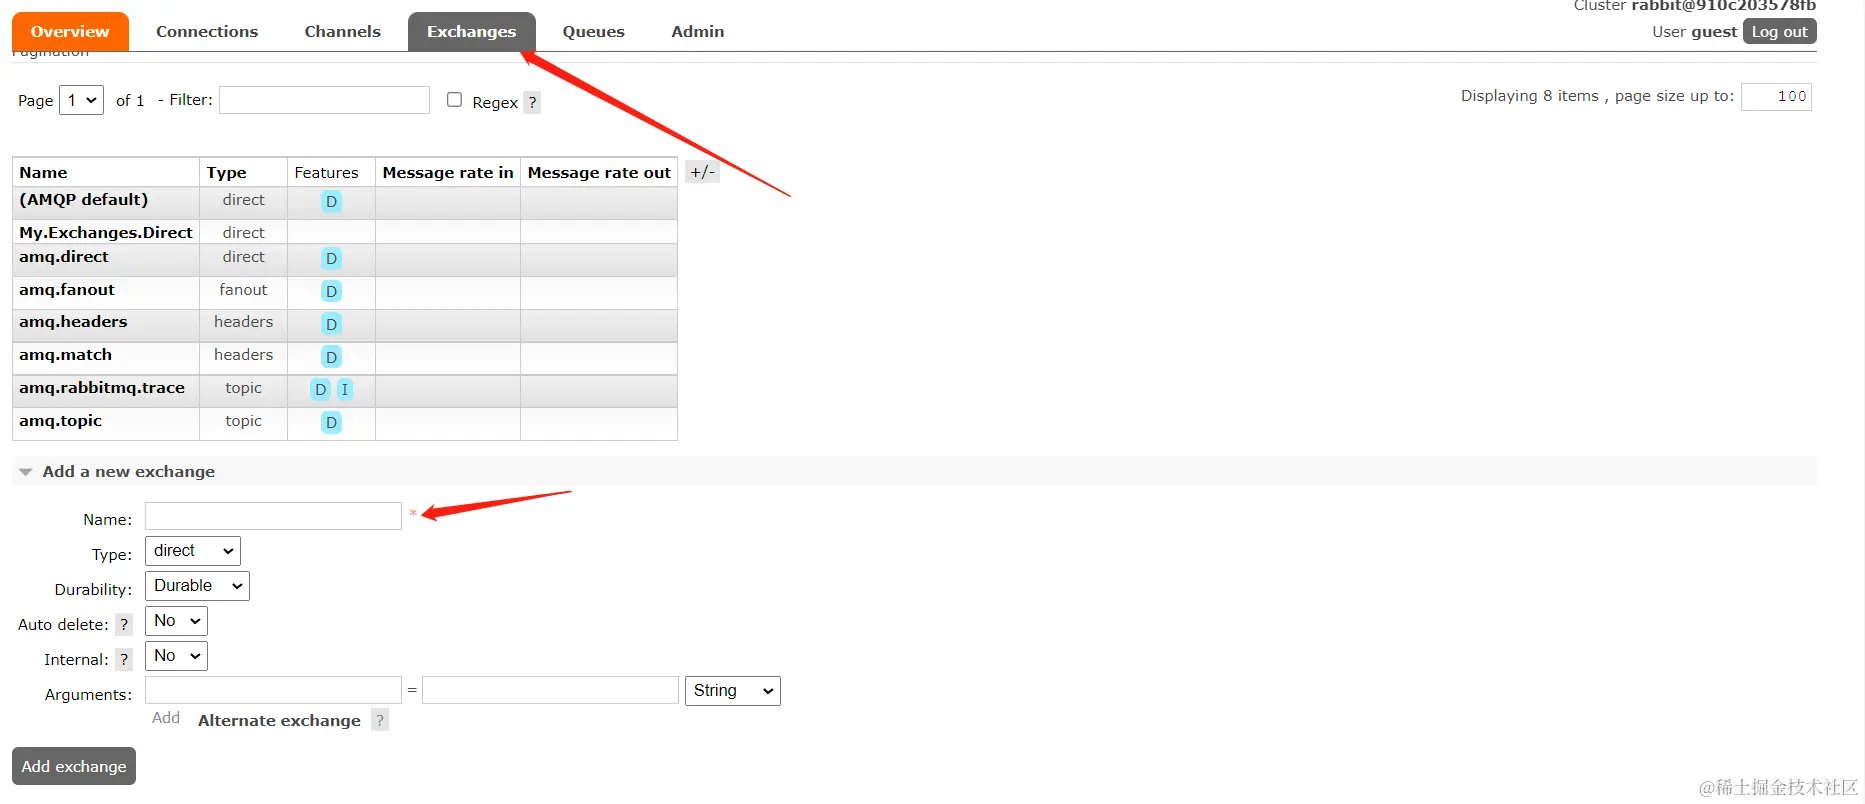This screenshot has width=1865, height=804.
Task: Click the D durable badge for amq.fanout
Action: point(331,292)
